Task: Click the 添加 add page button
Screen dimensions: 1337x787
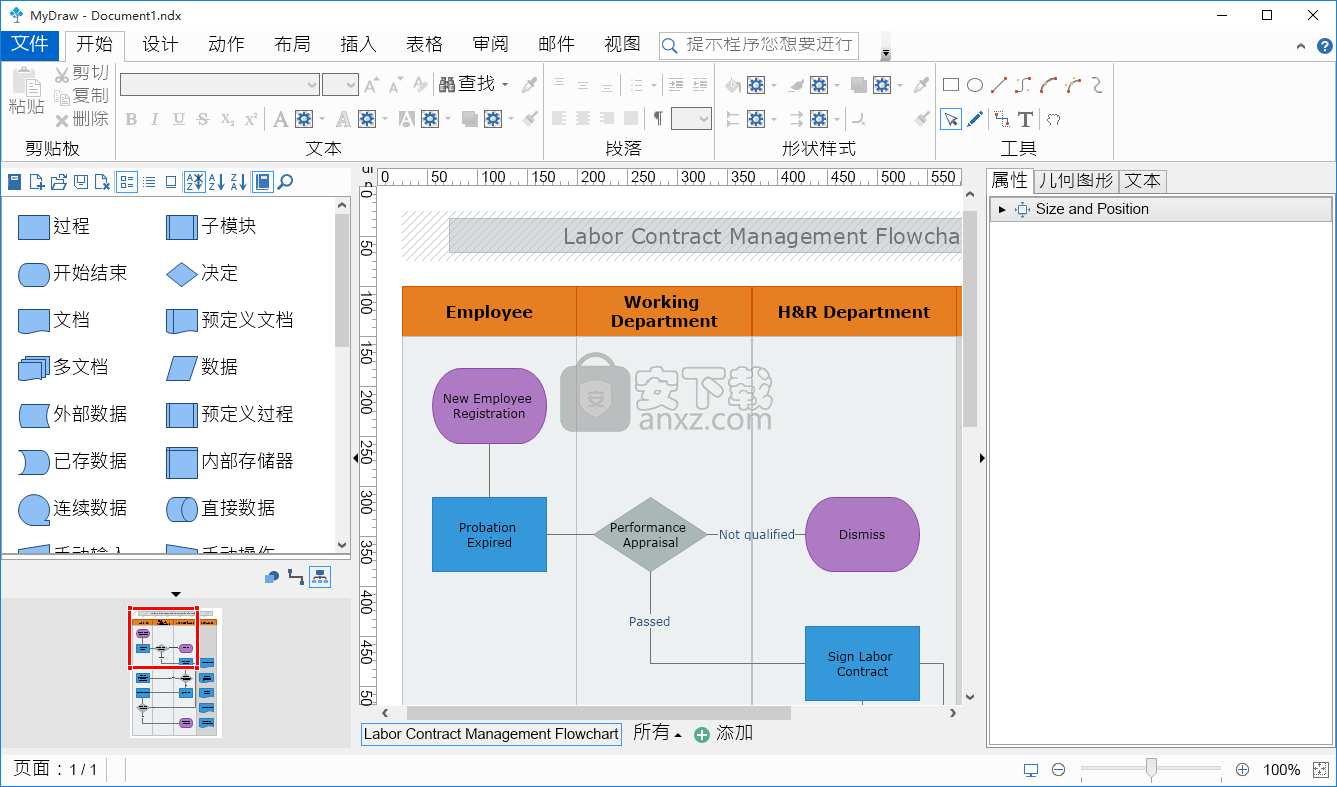Action: (723, 734)
